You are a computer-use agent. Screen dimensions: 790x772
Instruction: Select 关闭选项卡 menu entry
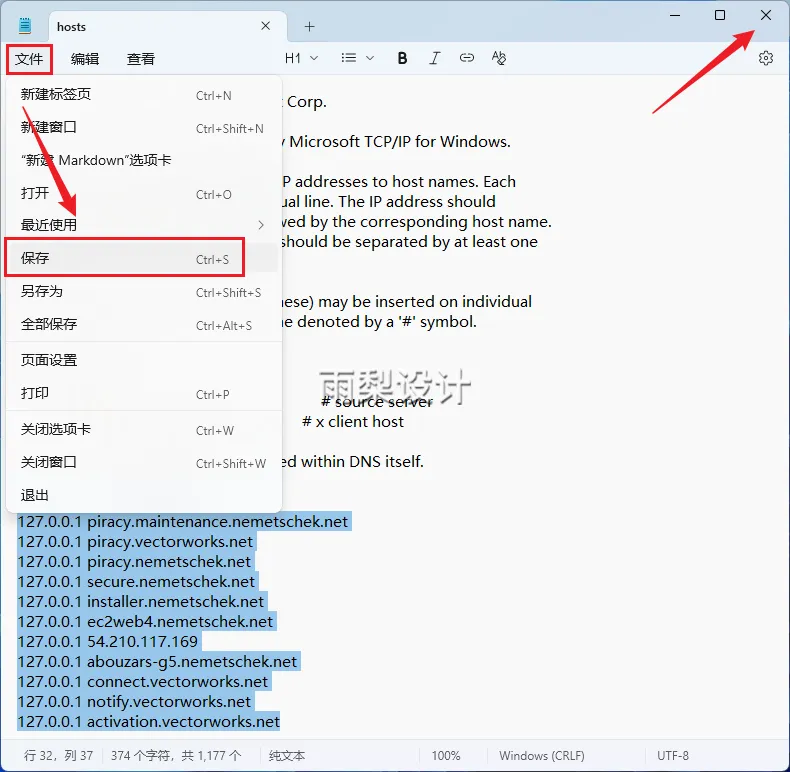tap(142, 430)
